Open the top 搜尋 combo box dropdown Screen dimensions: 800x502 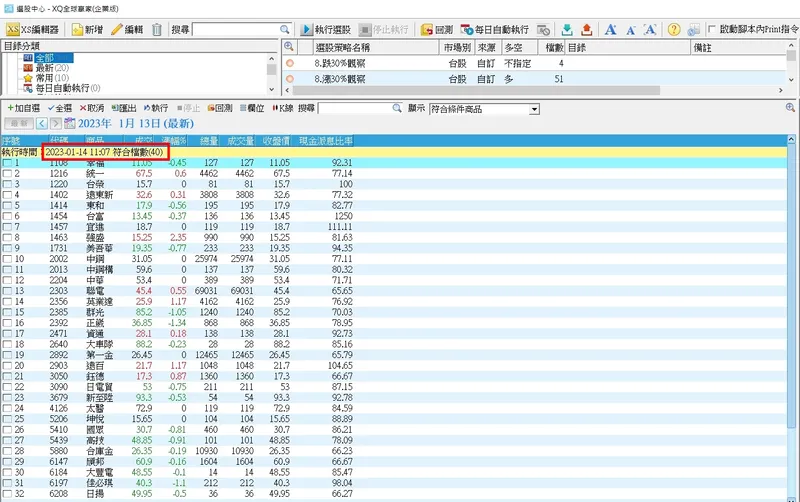click(284, 30)
